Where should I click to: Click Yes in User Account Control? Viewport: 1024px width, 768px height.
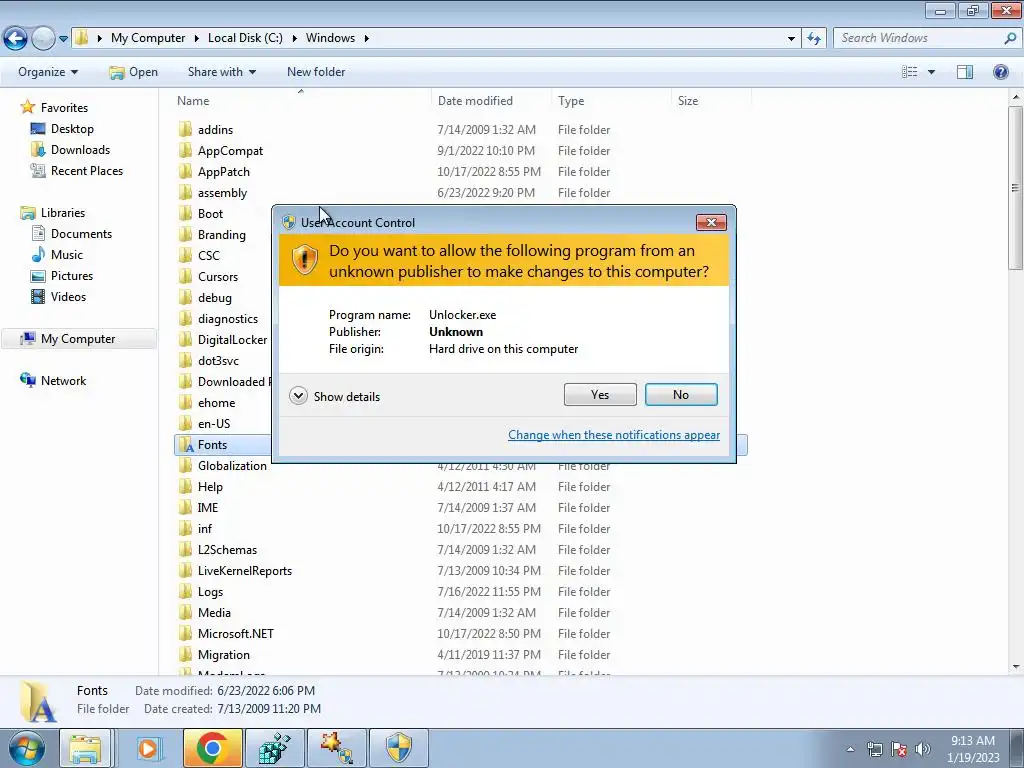pyautogui.click(x=600, y=394)
